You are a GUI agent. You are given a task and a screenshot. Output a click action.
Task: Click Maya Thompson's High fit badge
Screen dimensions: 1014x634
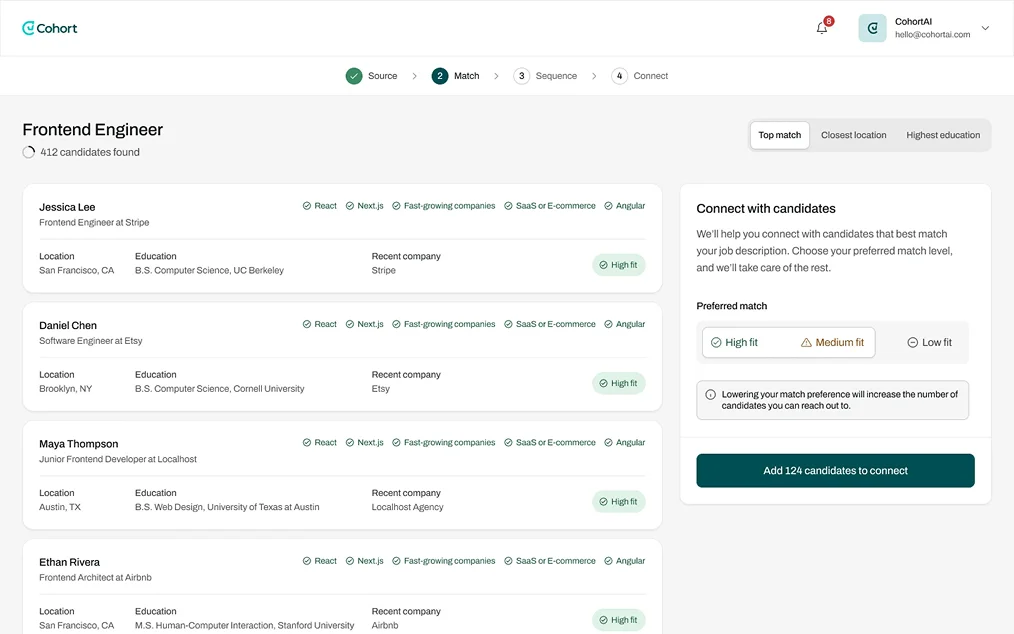(618, 501)
